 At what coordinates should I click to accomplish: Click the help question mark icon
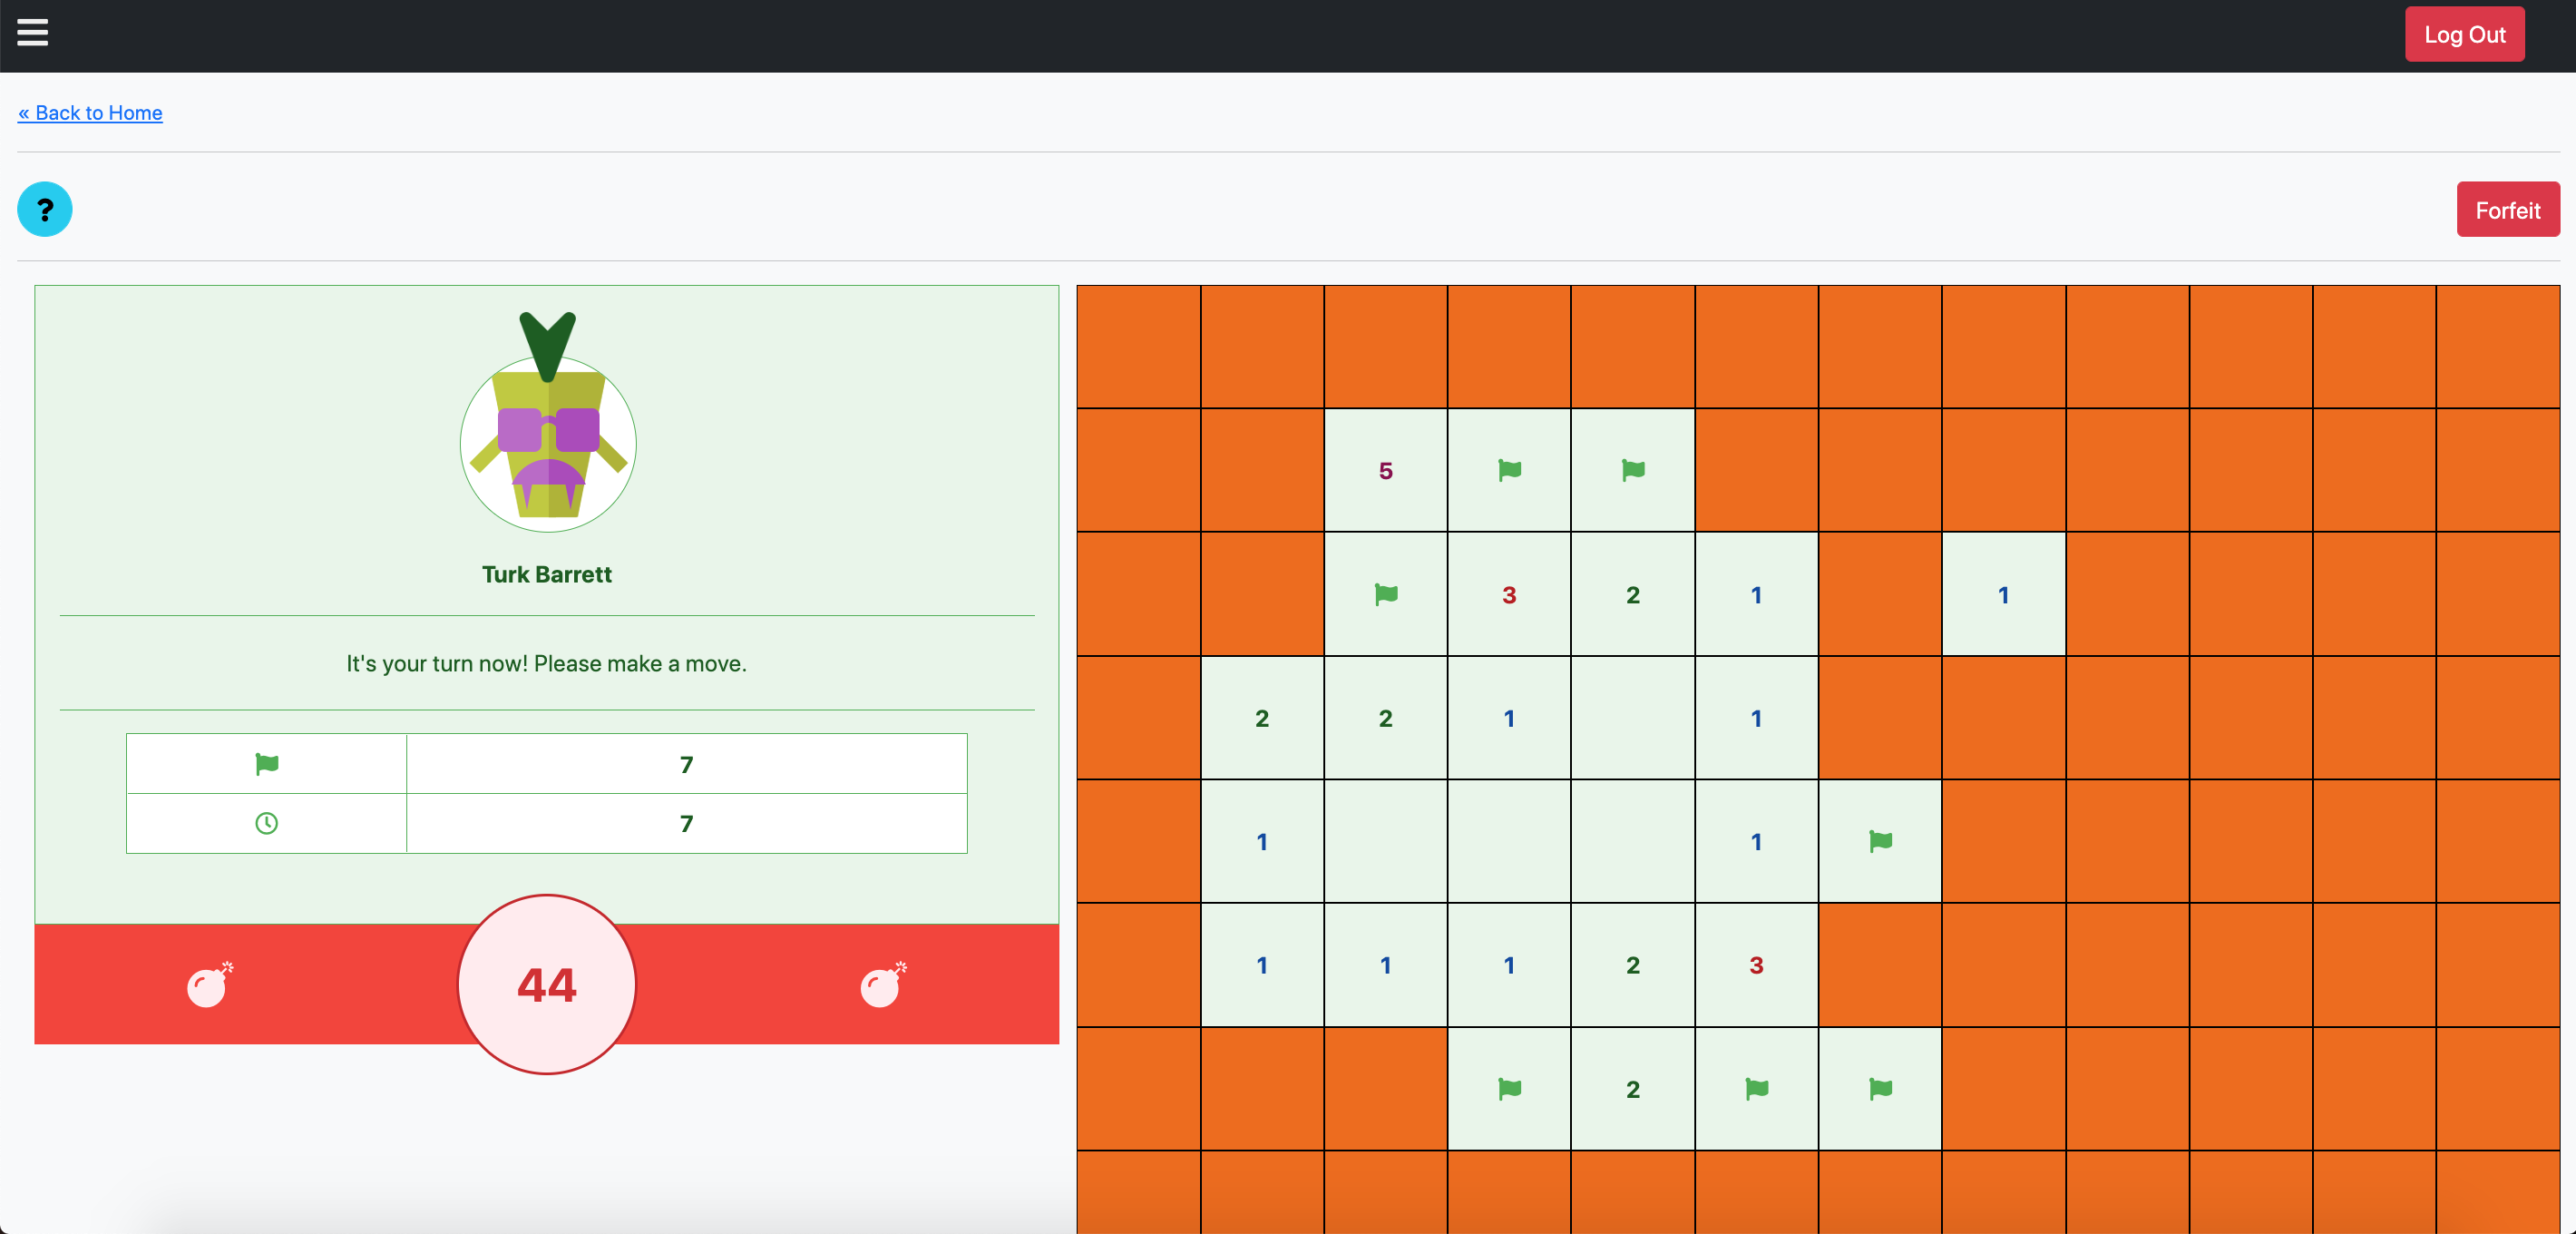45,210
